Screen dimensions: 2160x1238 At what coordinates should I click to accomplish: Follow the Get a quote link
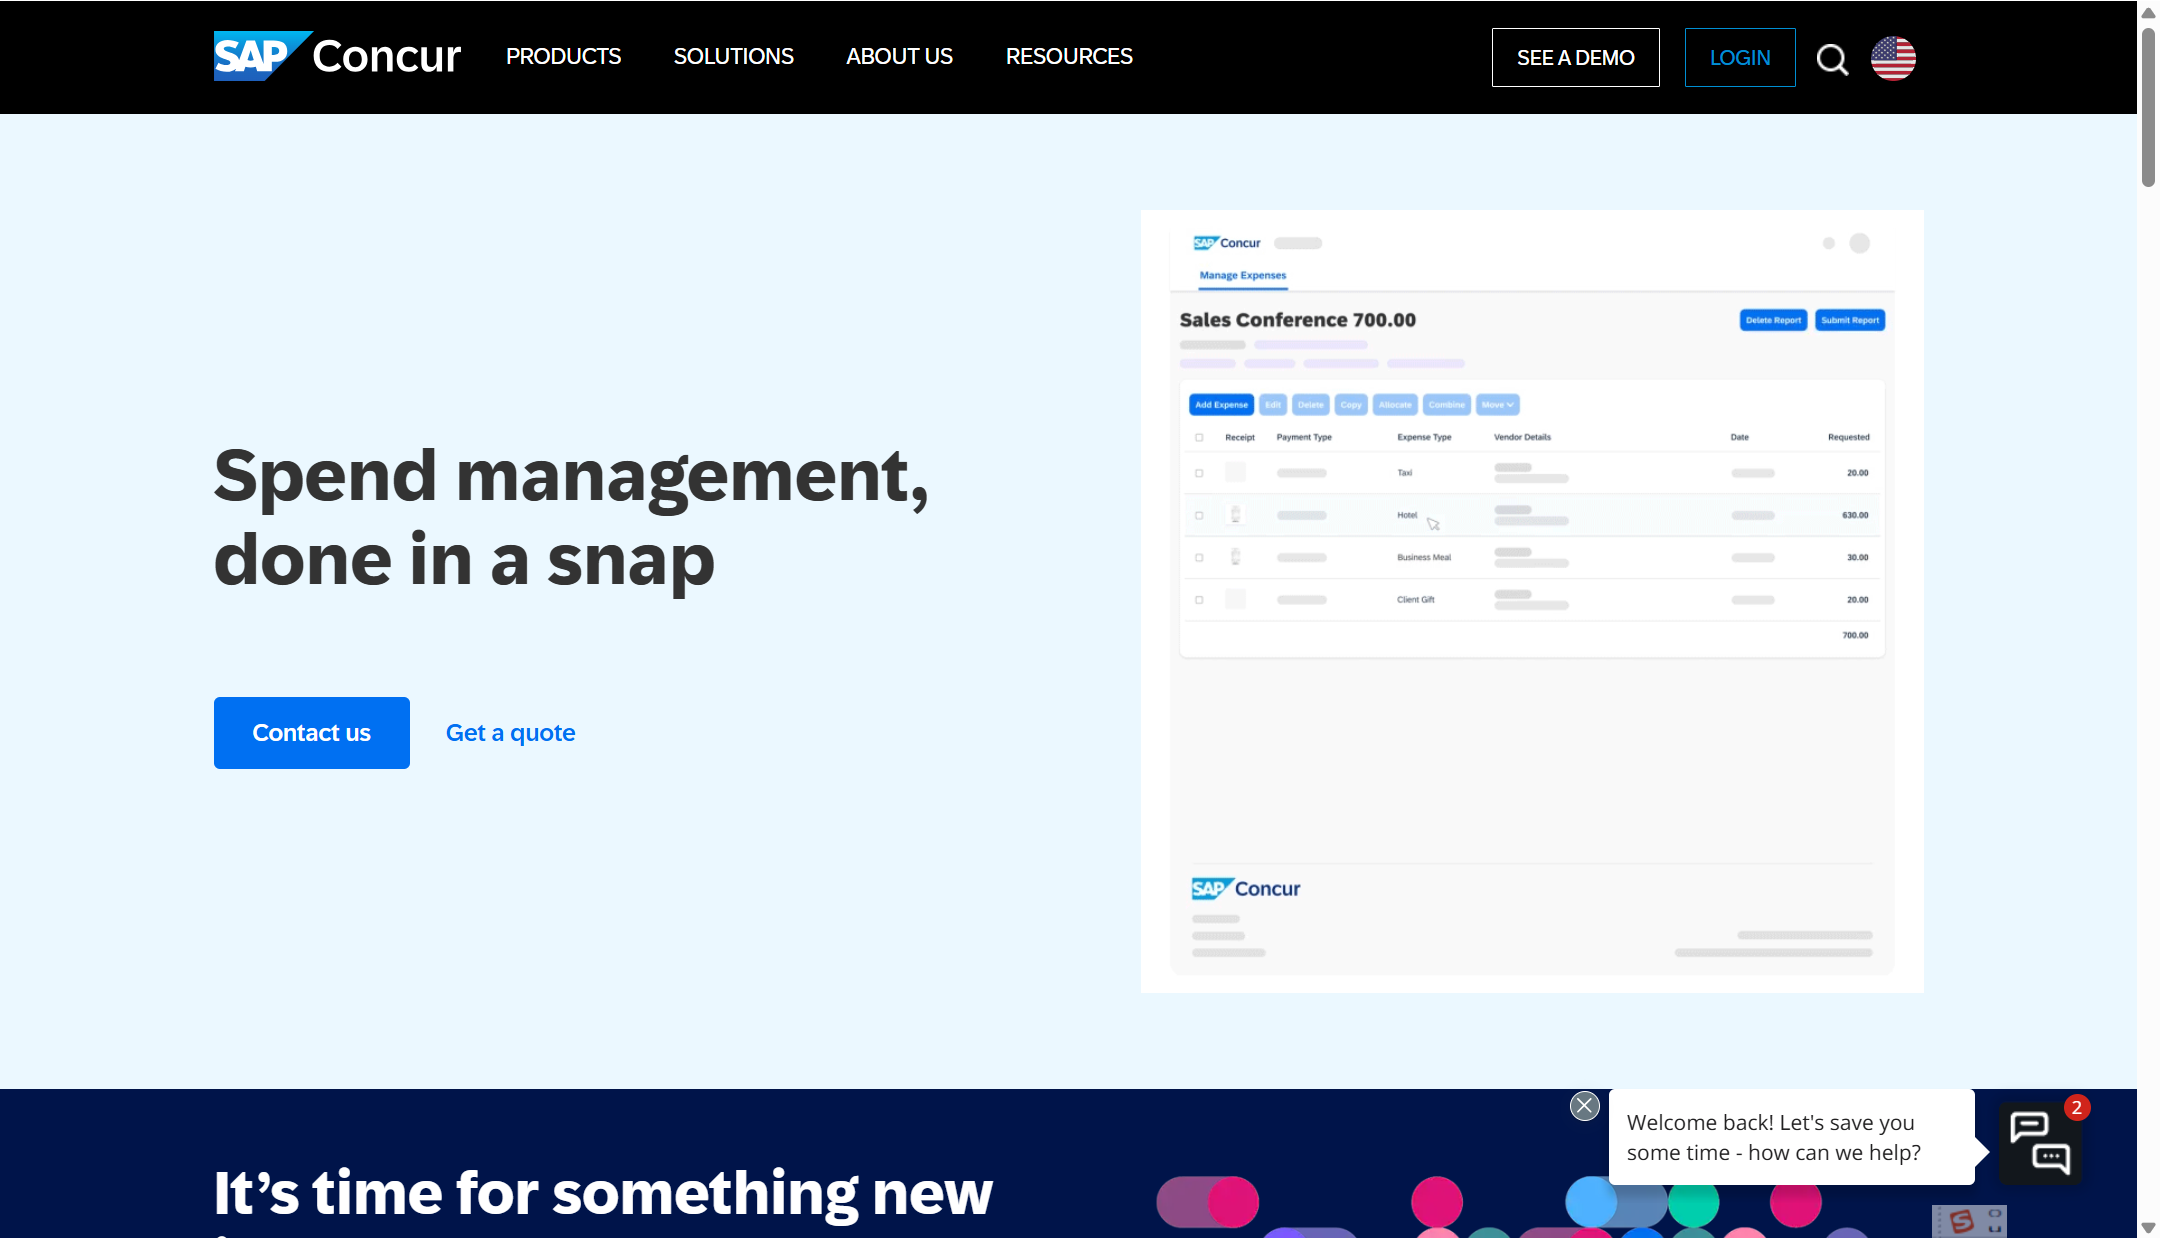point(510,733)
